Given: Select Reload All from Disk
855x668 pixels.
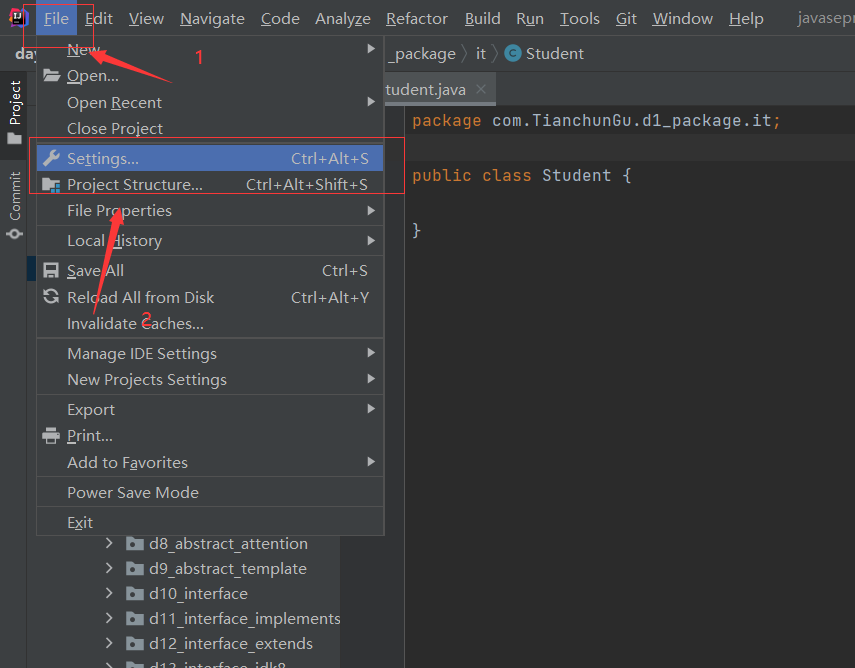Looking at the screenshot, I should click(210, 297).
